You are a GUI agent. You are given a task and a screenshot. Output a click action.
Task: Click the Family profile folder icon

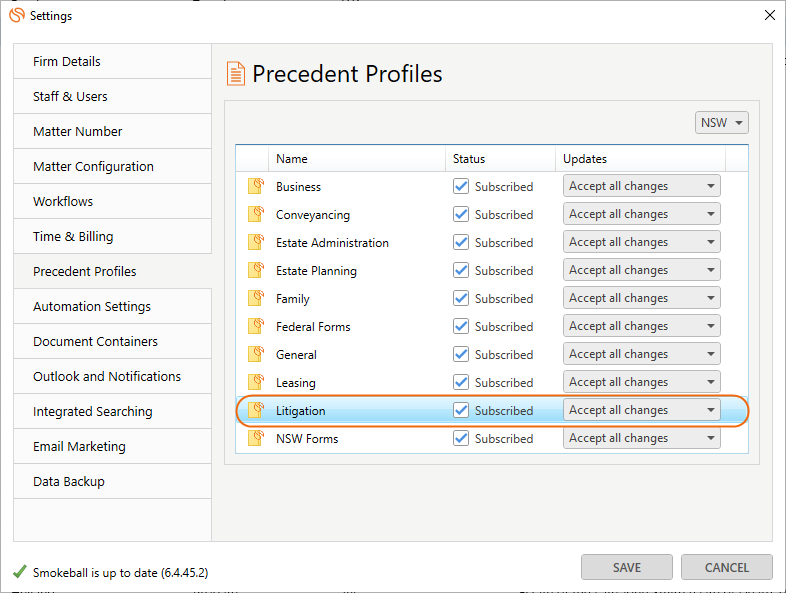click(256, 298)
